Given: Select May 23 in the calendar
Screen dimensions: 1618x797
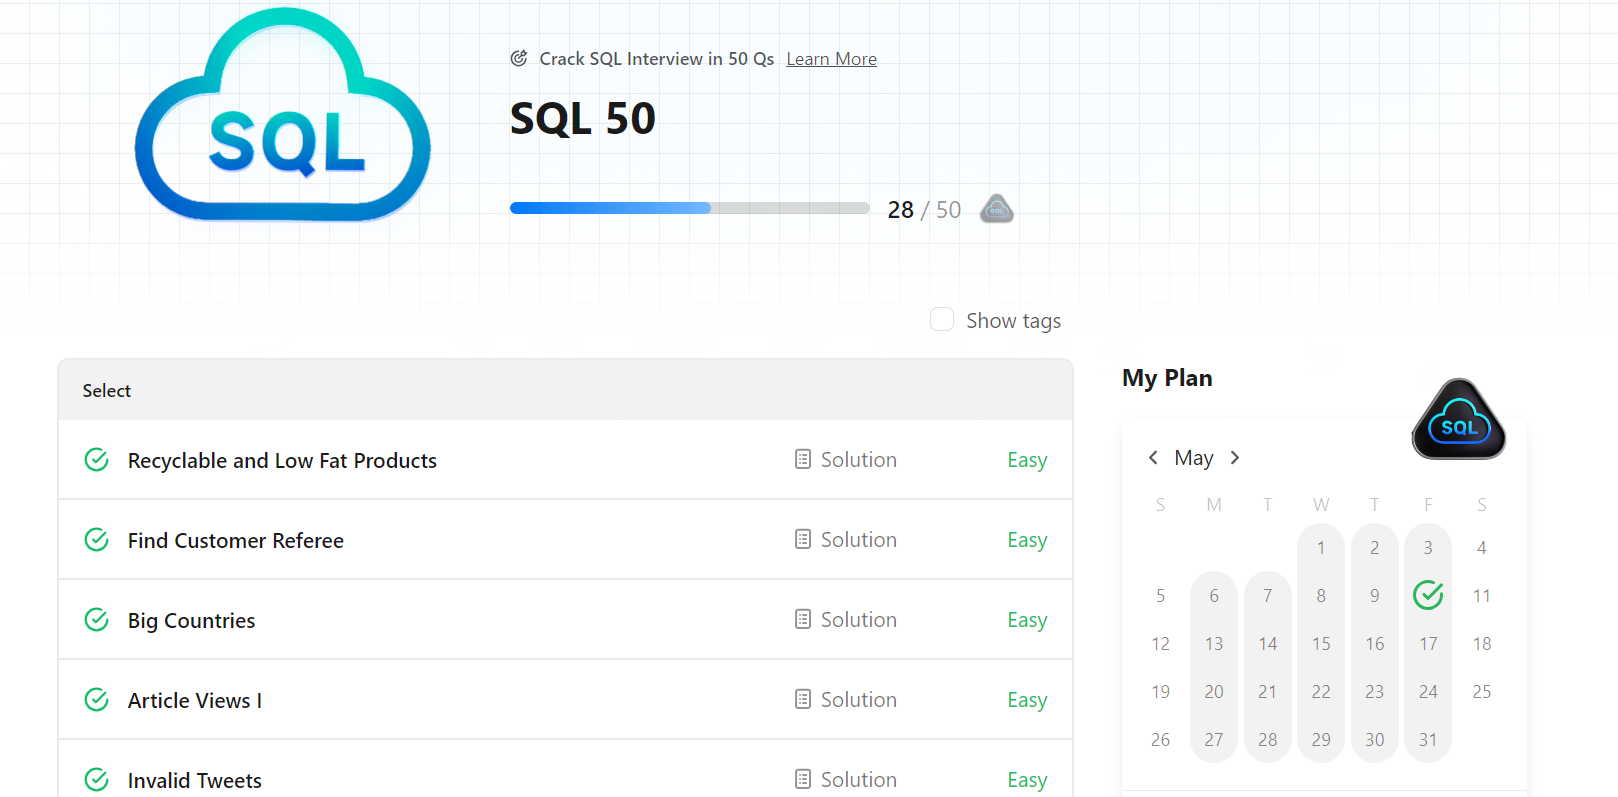Looking at the screenshot, I should coord(1375,691).
